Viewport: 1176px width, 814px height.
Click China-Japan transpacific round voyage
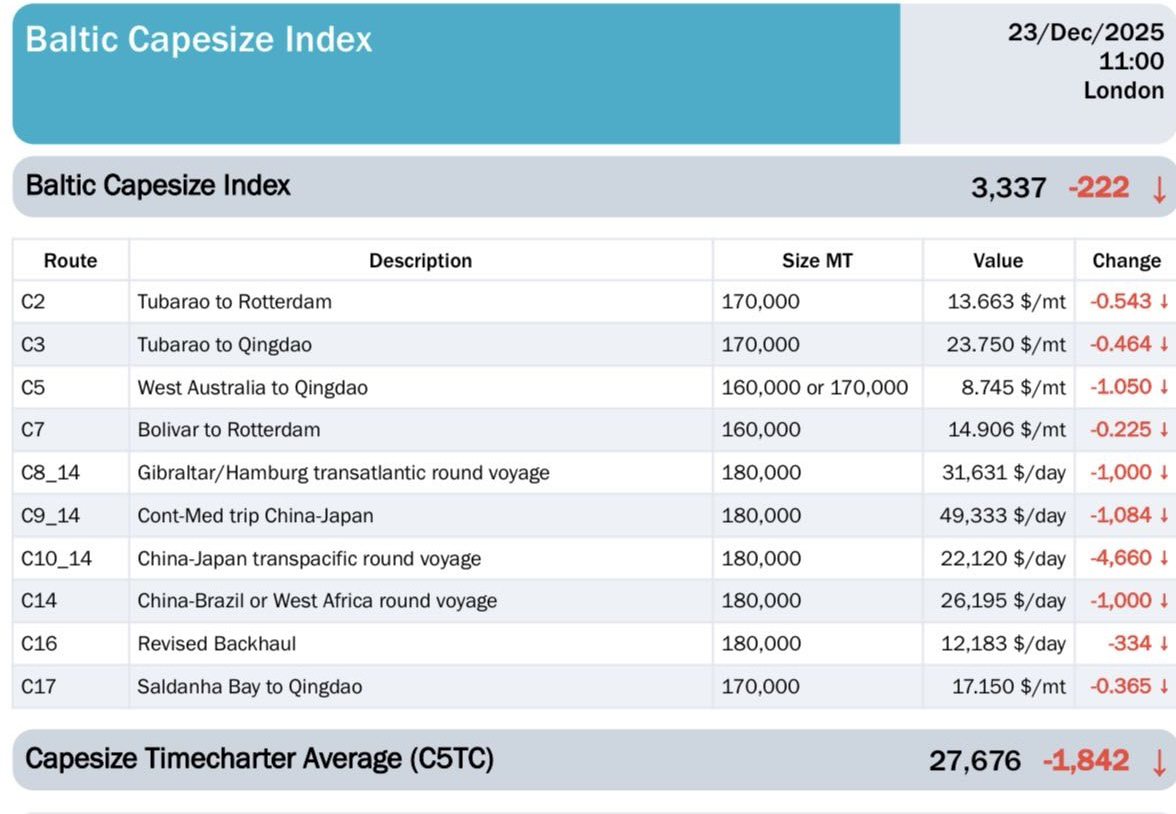click(x=309, y=559)
